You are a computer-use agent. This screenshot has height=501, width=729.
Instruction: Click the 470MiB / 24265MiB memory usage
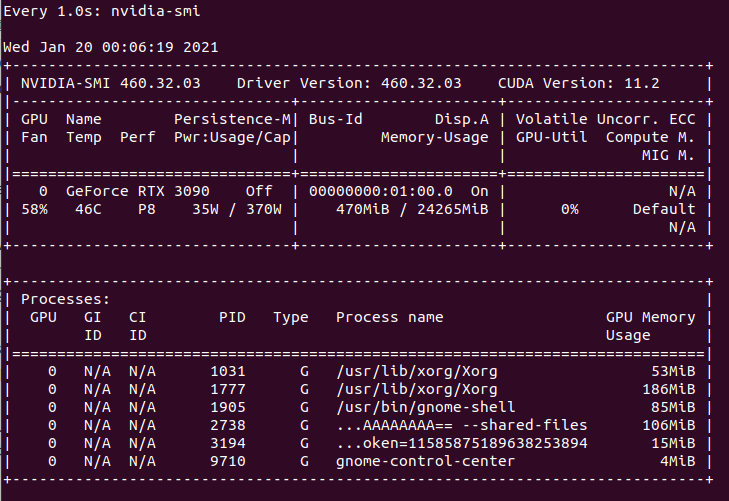(412, 209)
